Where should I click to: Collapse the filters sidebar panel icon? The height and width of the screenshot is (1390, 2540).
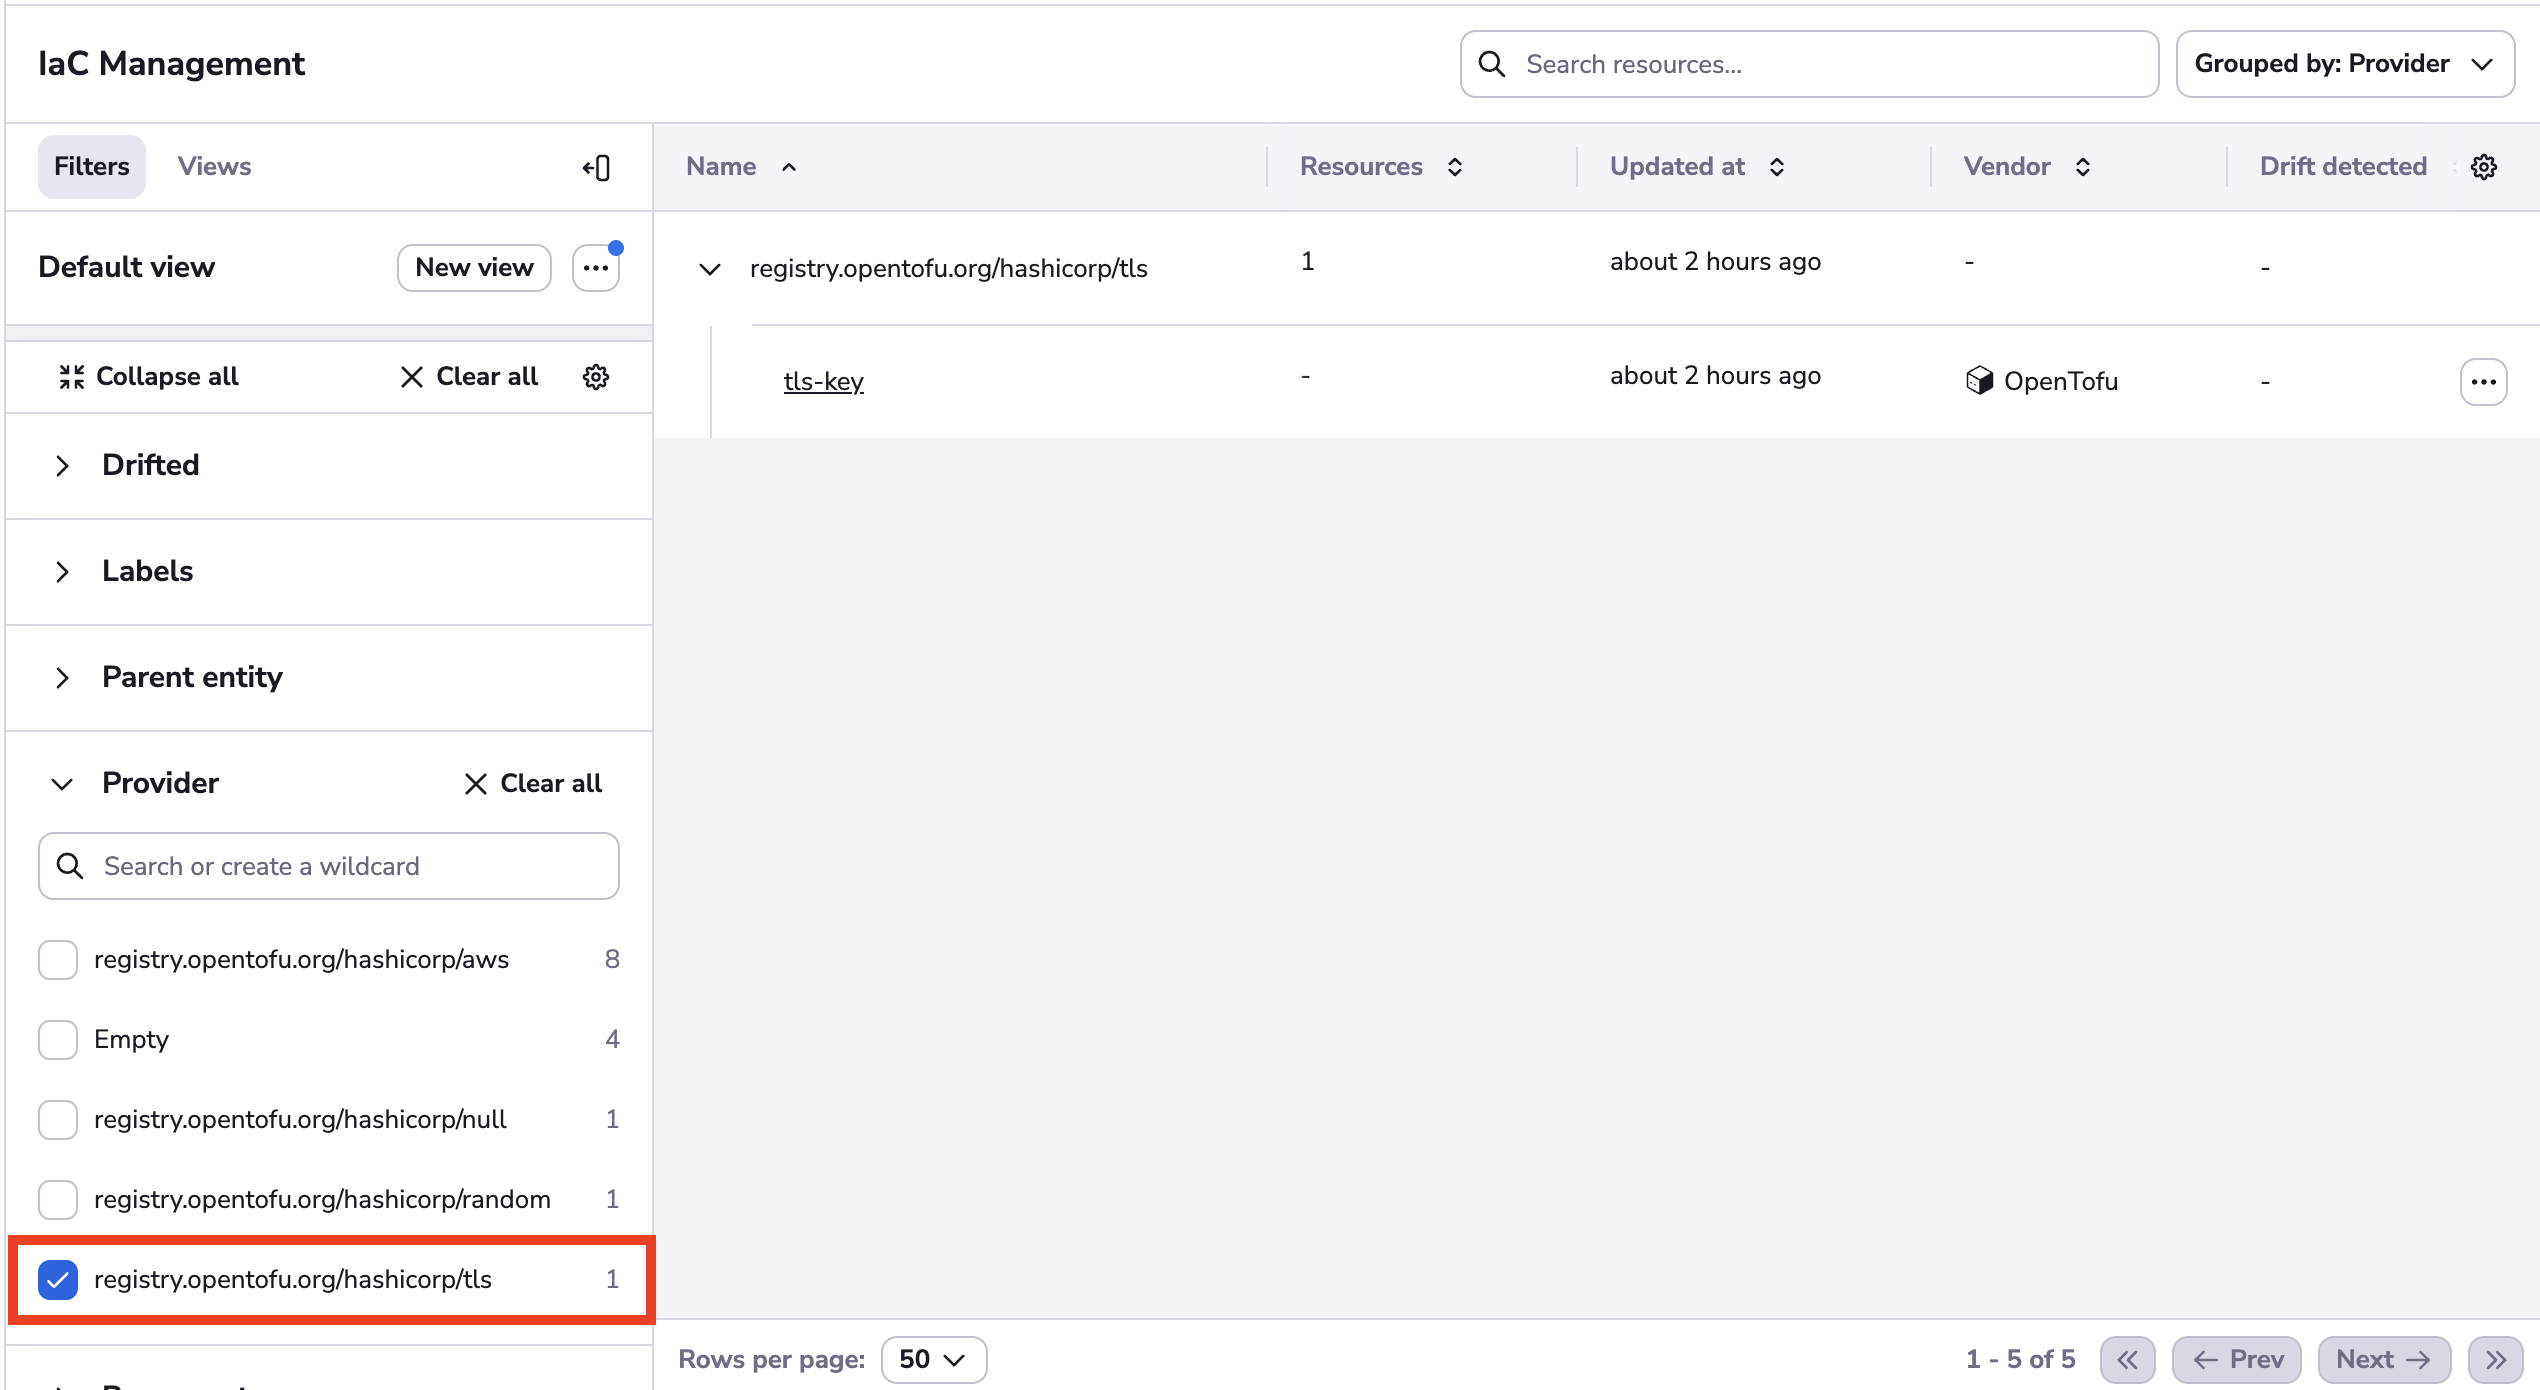coord(597,167)
